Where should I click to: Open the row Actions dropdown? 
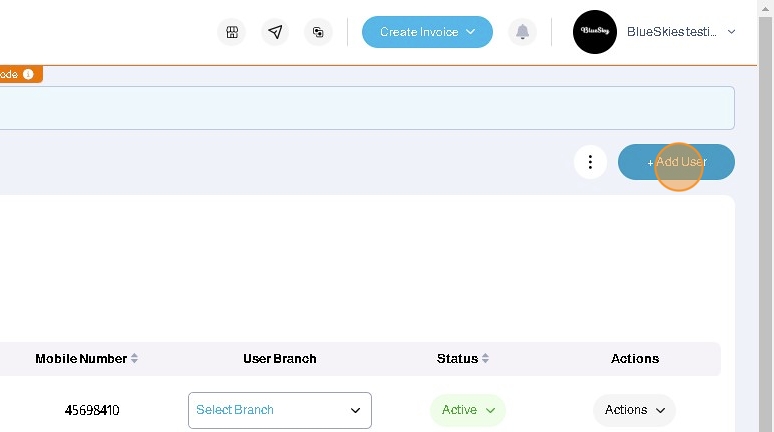tap(634, 410)
